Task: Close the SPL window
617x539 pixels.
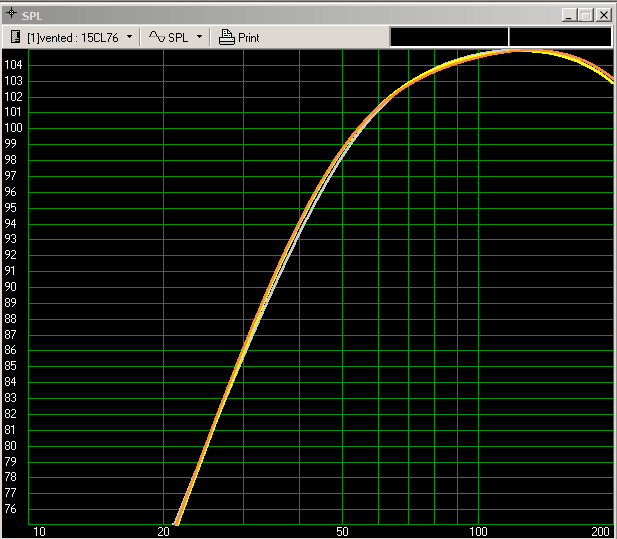Action: [x=604, y=15]
